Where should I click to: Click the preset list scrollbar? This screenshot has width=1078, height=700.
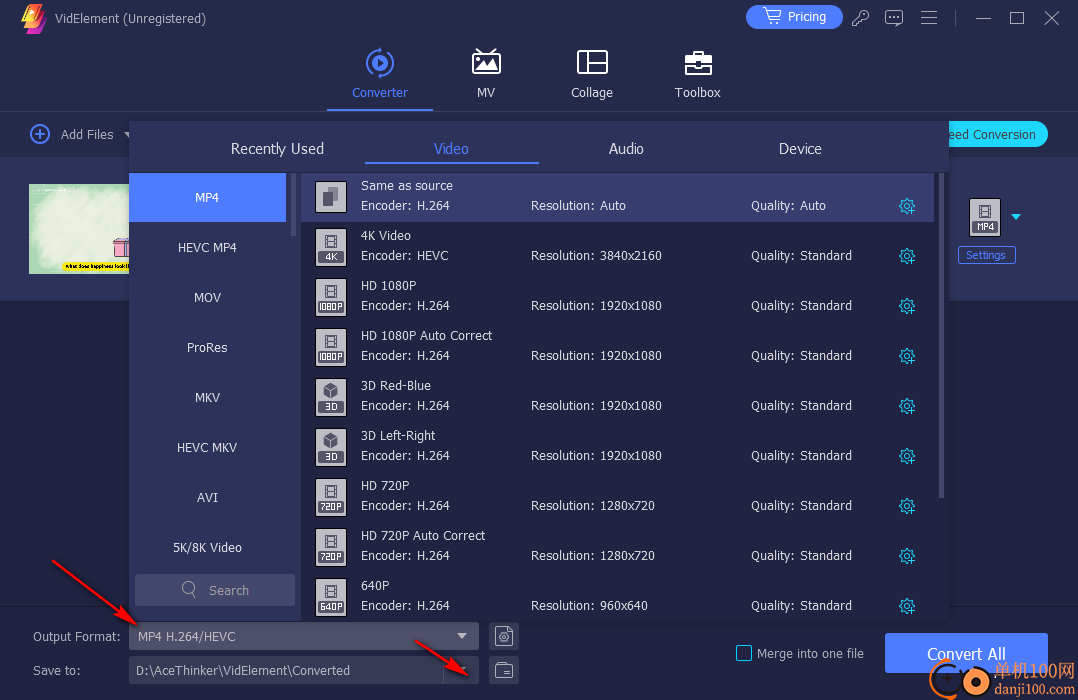click(x=941, y=336)
